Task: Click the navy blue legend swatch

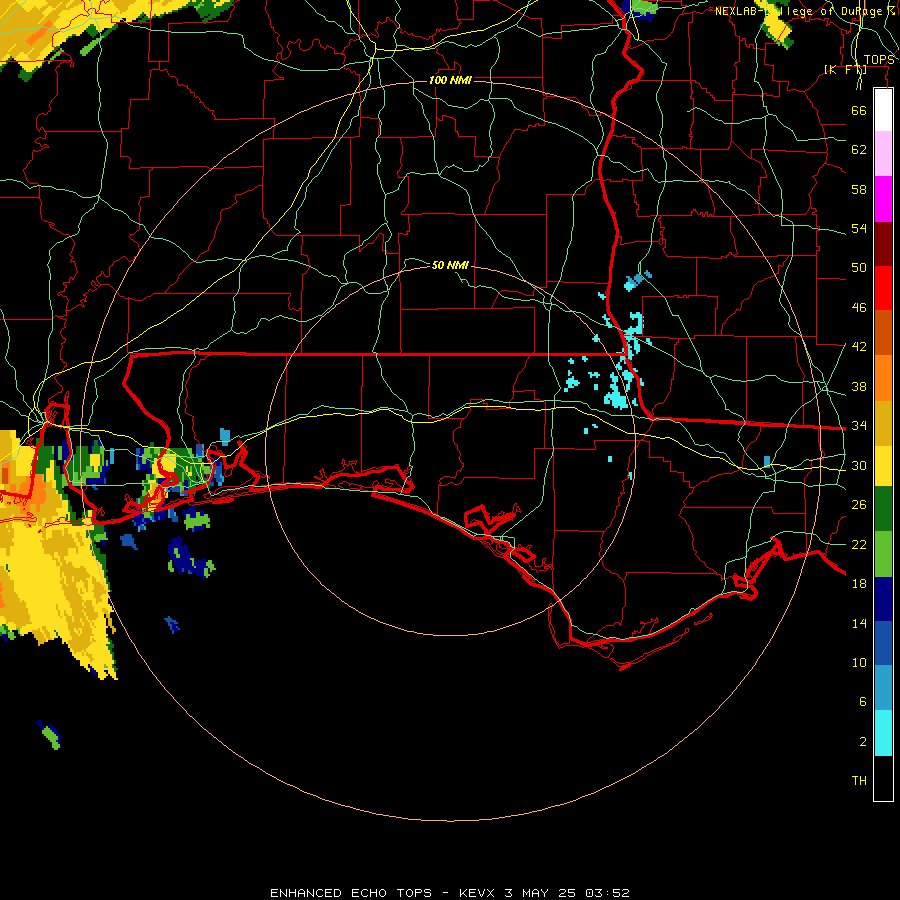Action: pos(883,599)
